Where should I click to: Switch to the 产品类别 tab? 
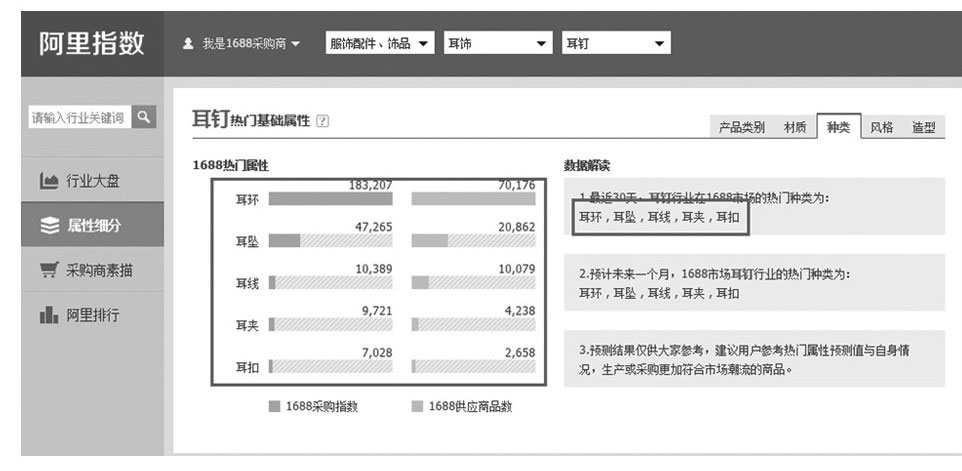[742, 128]
